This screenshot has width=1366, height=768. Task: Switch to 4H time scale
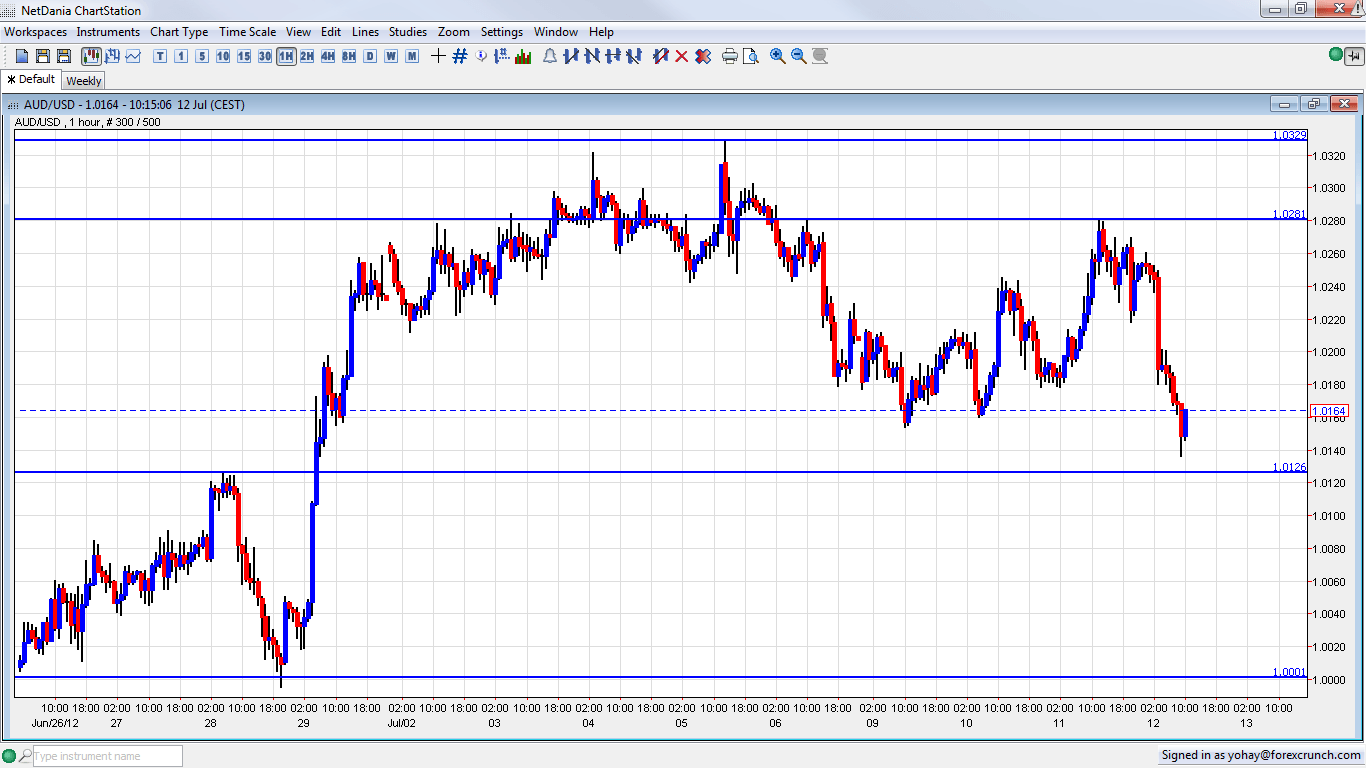point(328,56)
